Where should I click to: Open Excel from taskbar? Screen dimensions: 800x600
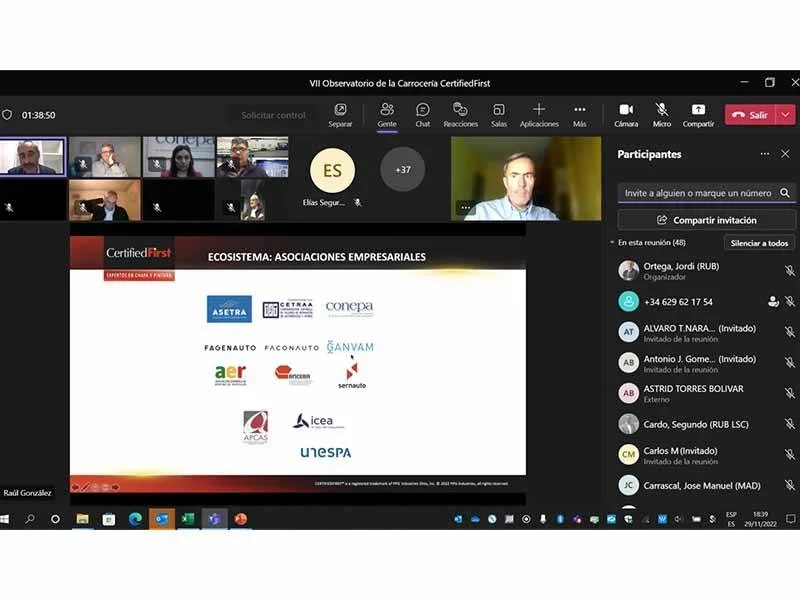pyautogui.click(x=188, y=519)
